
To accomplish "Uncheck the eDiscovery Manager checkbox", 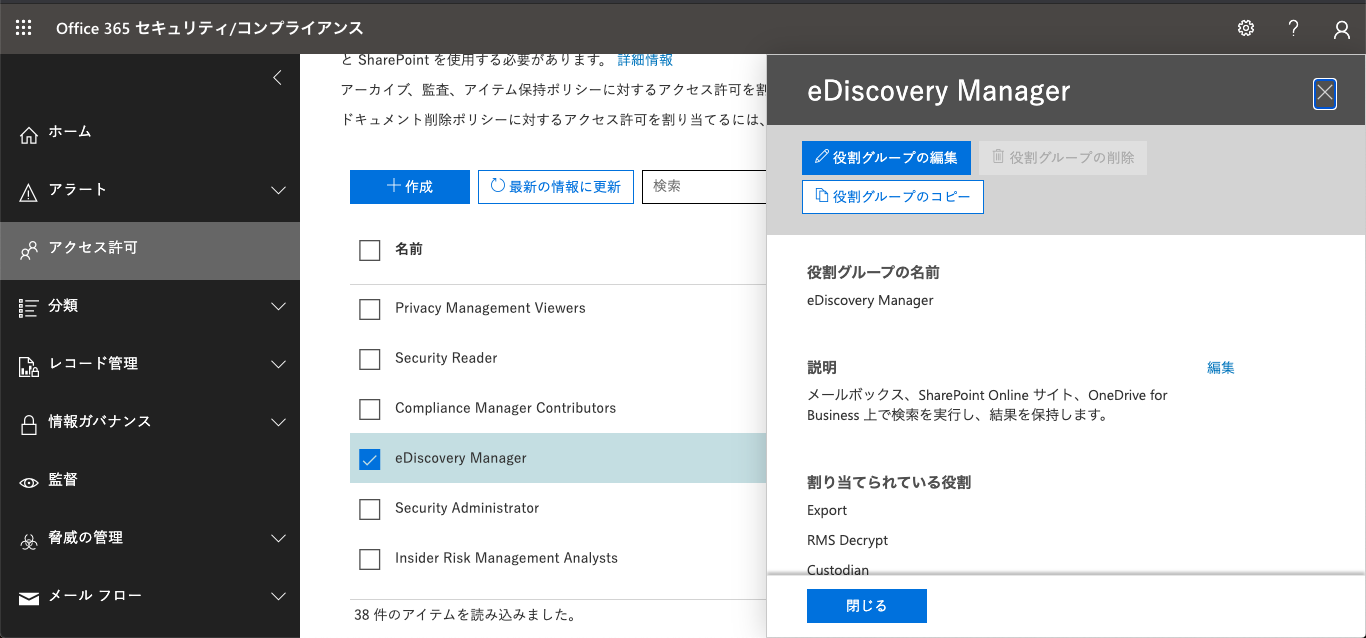I will [x=370, y=459].
